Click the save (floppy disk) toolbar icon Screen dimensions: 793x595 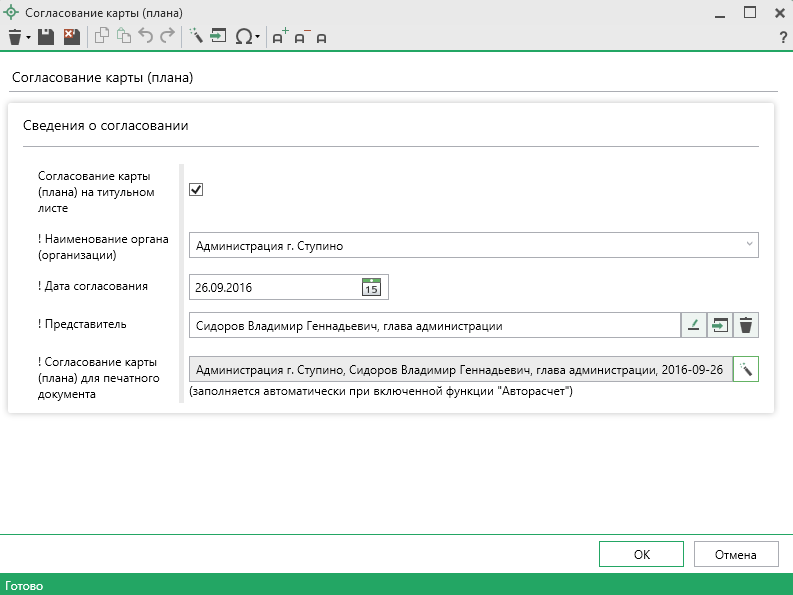tap(46, 37)
